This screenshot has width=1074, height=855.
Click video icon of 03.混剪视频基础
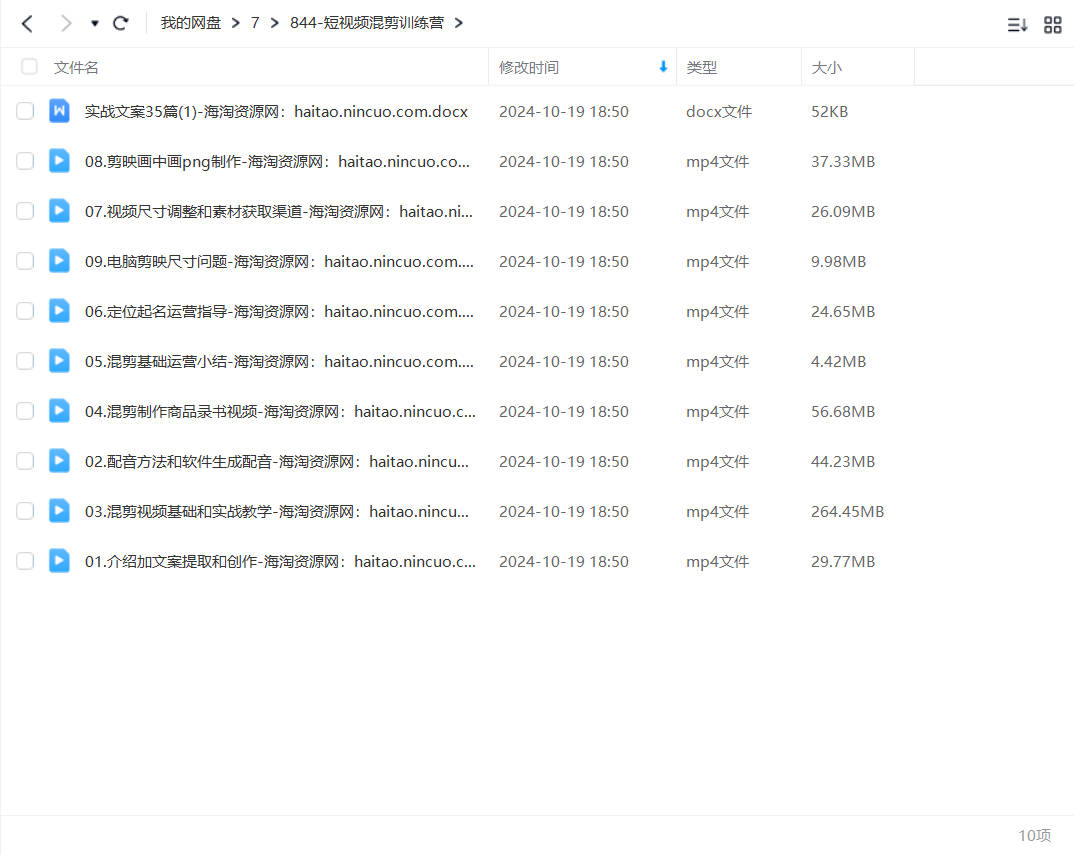(60, 511)
